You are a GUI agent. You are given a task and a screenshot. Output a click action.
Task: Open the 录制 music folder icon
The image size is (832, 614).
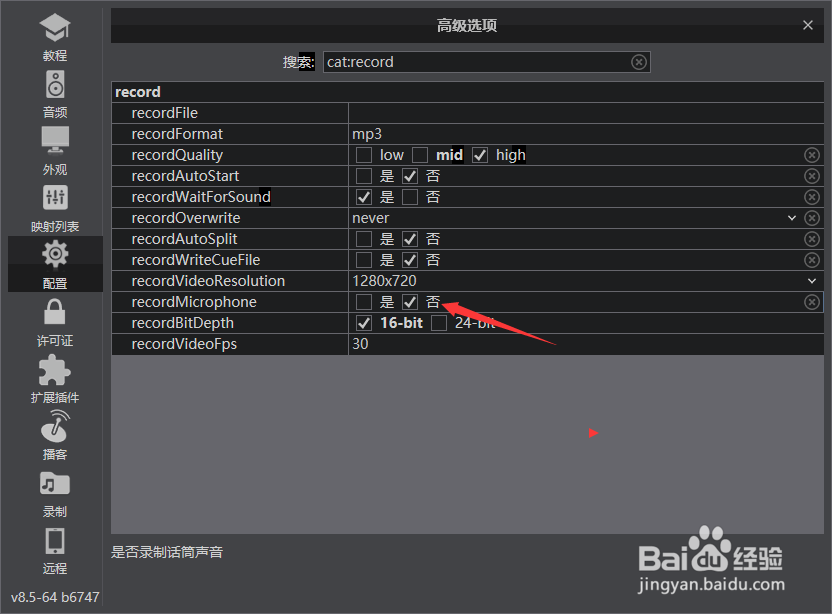click(55, 494)
